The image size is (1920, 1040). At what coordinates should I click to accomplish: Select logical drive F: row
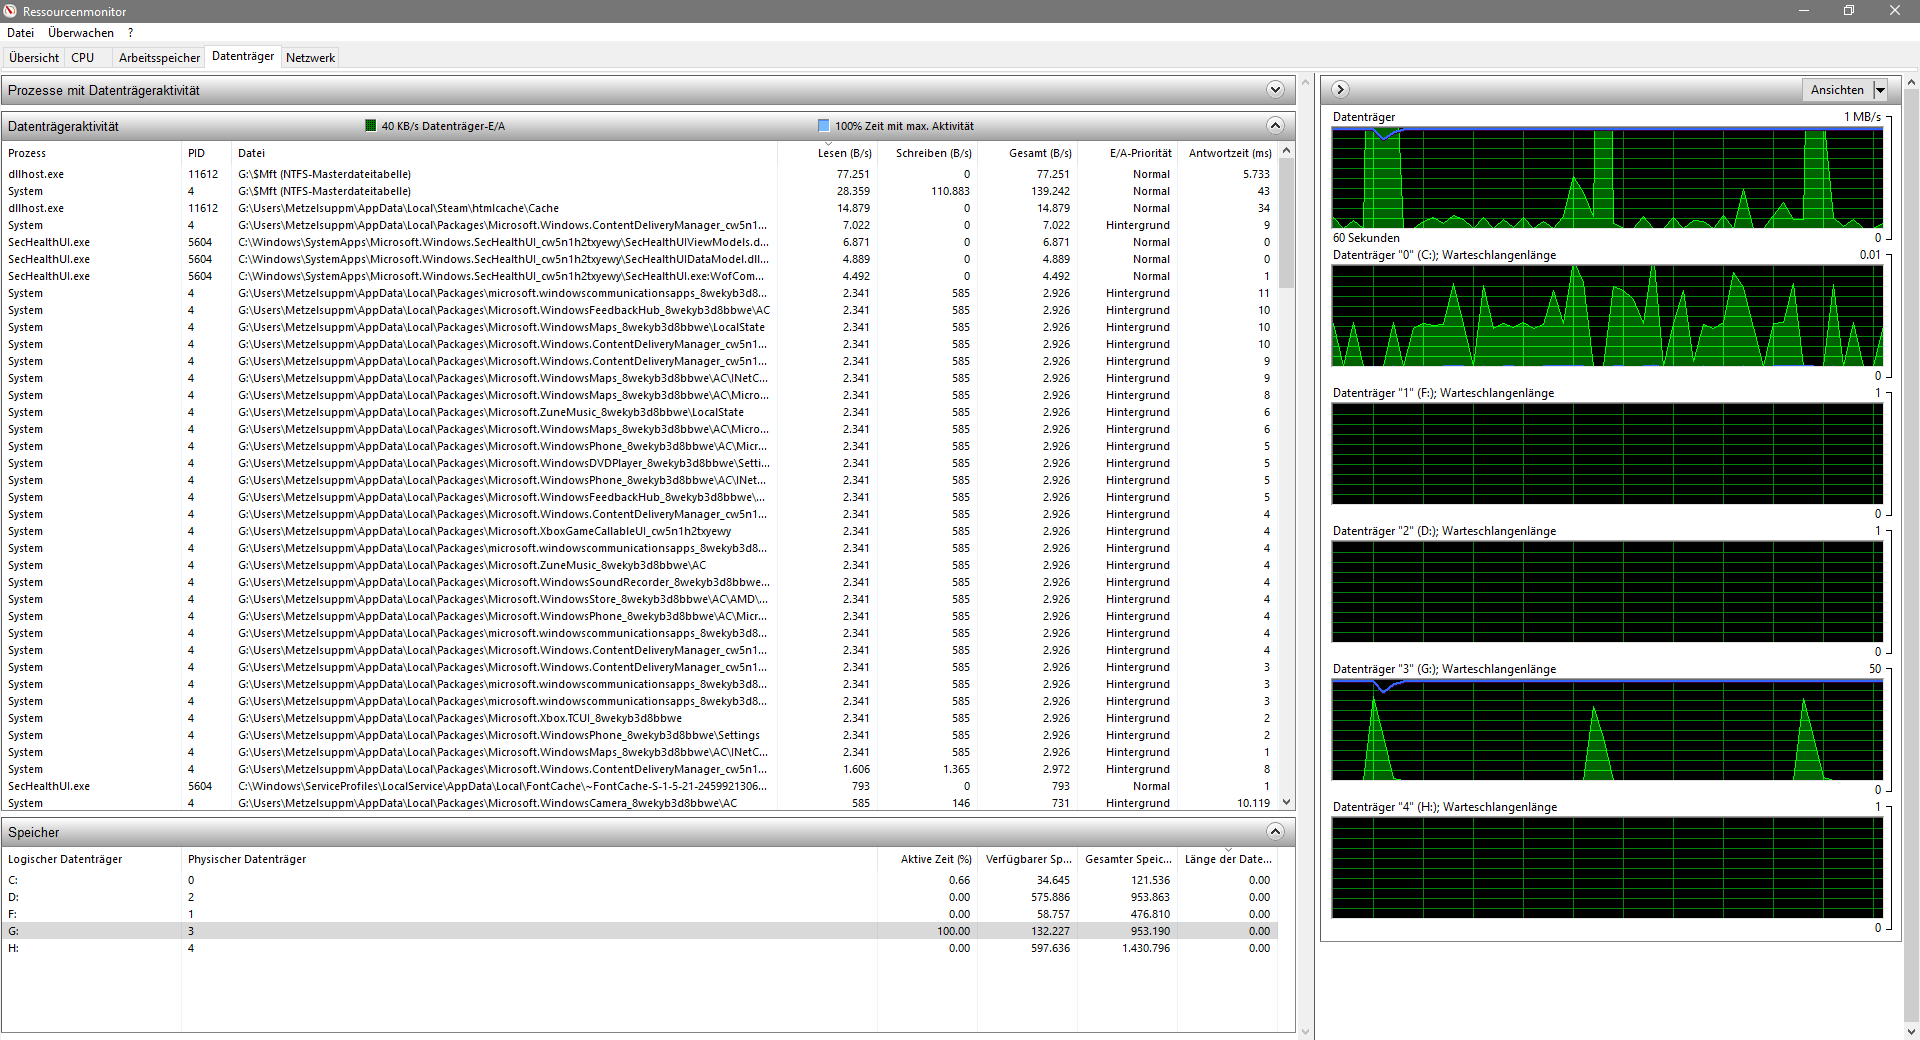click(640, 914)
